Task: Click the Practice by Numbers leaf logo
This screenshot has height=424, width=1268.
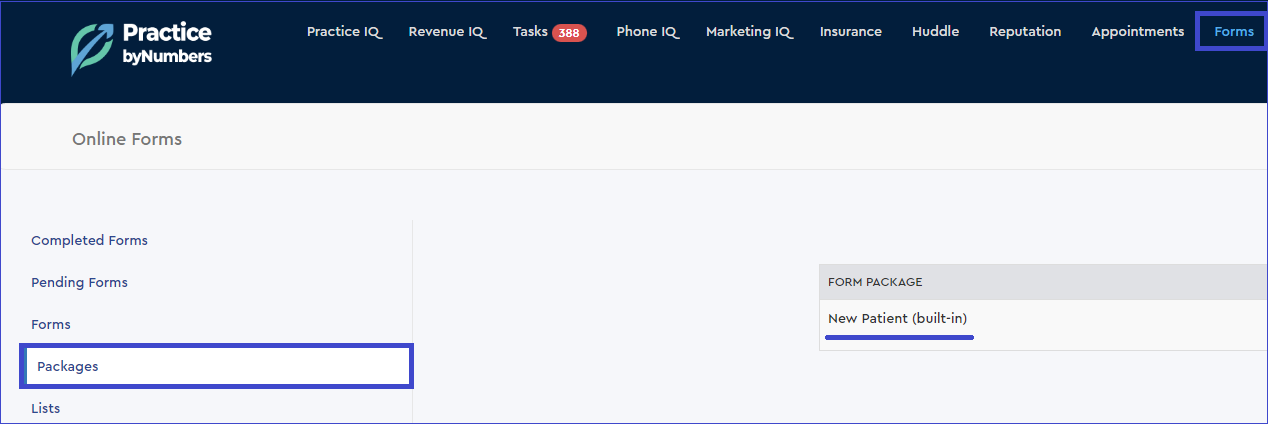Action: pyautogui.click(x=92, y=46)
